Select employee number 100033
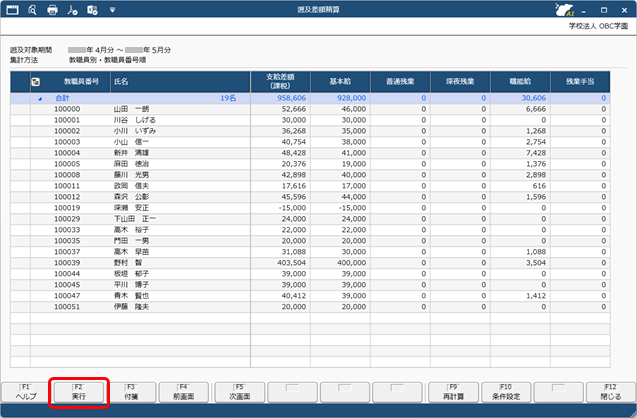This screenshot has height=418, width=637. [x=67, y=230]
